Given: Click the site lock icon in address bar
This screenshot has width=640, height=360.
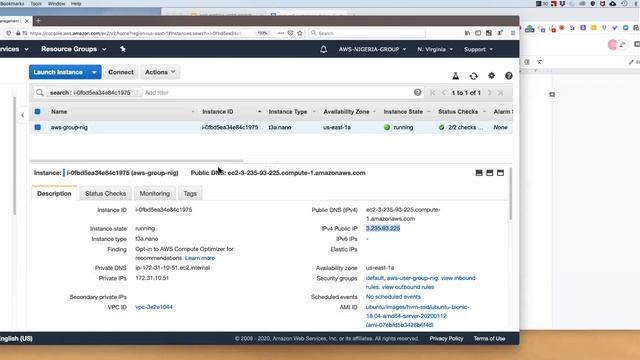Looking at the screenshot, I should (x=18, y=33).
